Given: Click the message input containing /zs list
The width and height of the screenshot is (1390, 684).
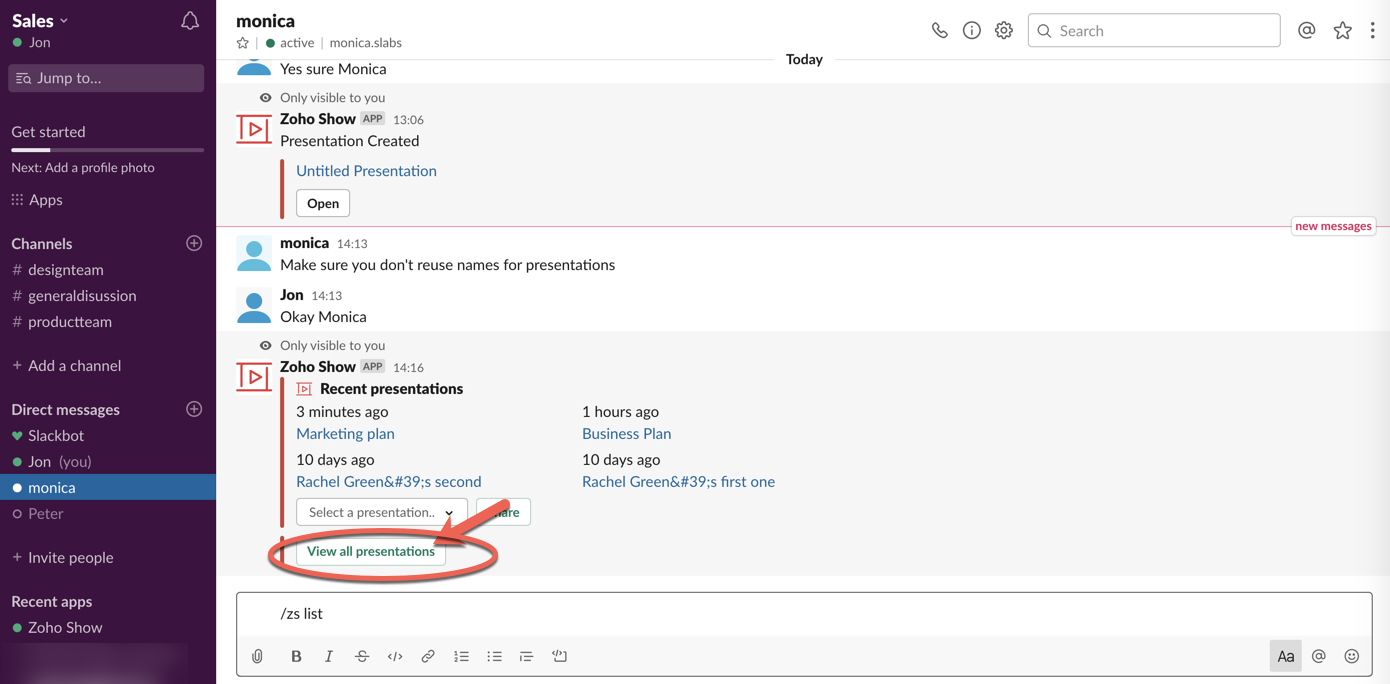Looking at the screenshot, I should click(804, 614).
